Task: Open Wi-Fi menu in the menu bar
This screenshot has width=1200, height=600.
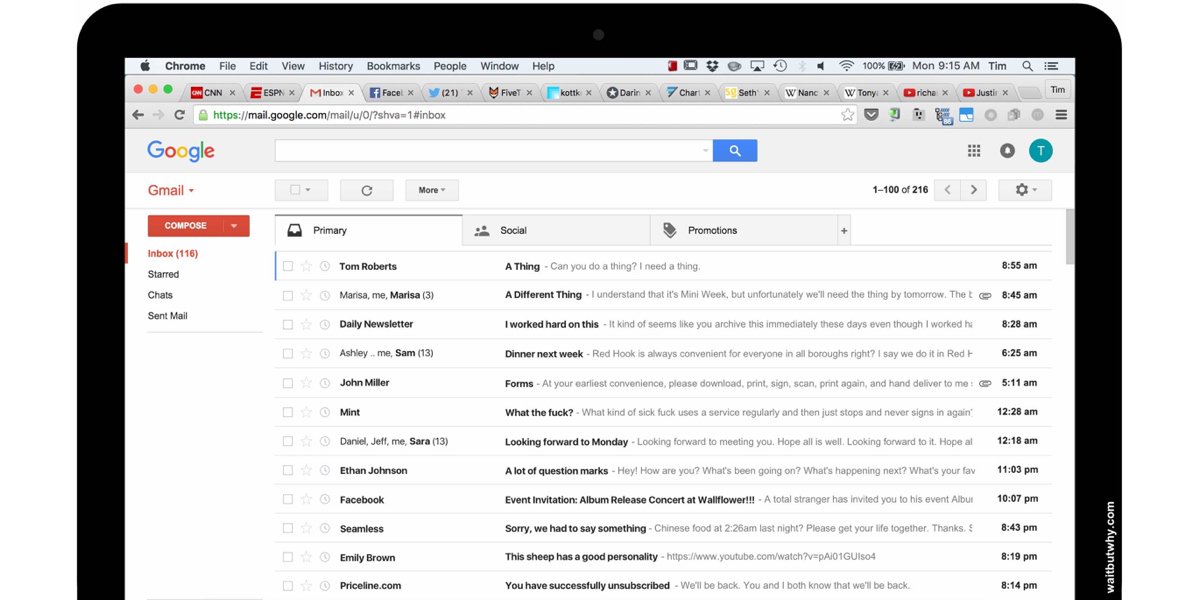Action: click(x=847, y=66)
